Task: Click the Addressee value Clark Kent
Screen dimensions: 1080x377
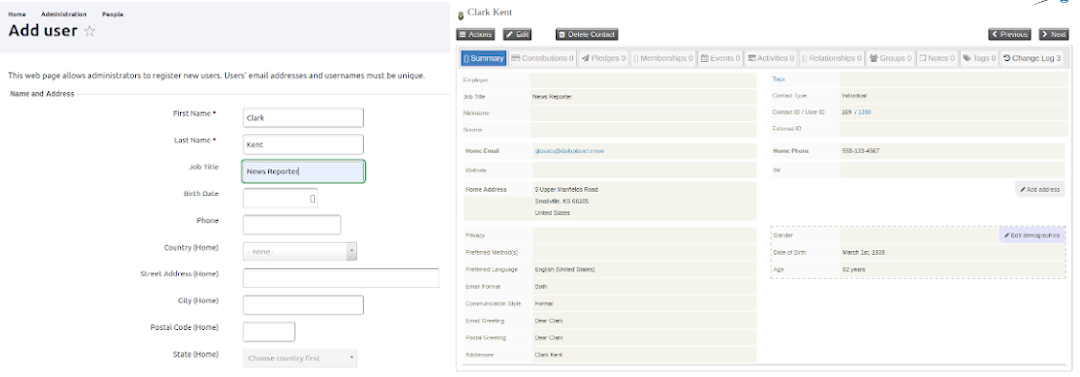Action: [x=548, y=355]
